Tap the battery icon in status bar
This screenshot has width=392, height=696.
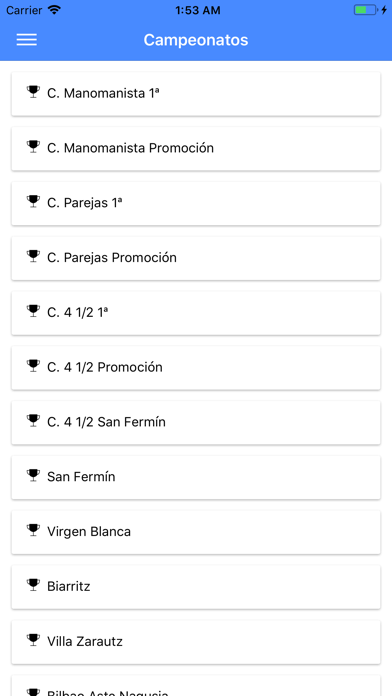(x=365, y=10)
